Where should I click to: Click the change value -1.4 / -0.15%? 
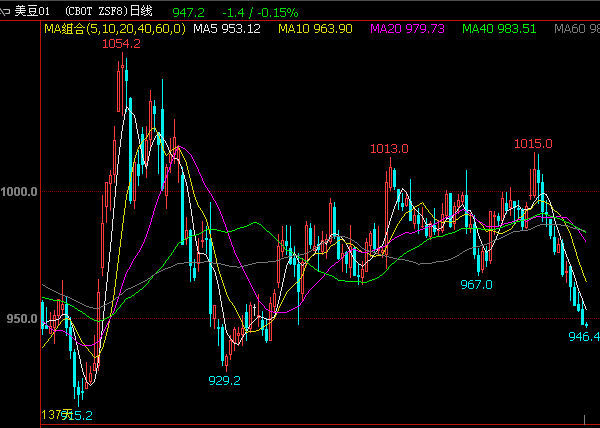(x=260, y=13)
